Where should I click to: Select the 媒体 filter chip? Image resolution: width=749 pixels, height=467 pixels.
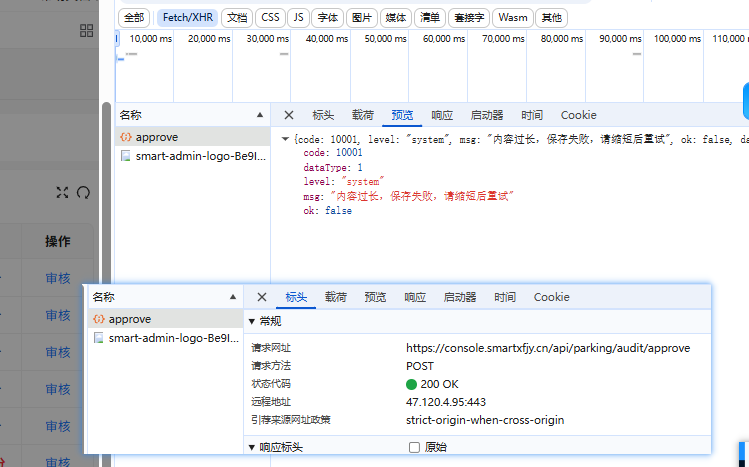(x=396, y=18)
